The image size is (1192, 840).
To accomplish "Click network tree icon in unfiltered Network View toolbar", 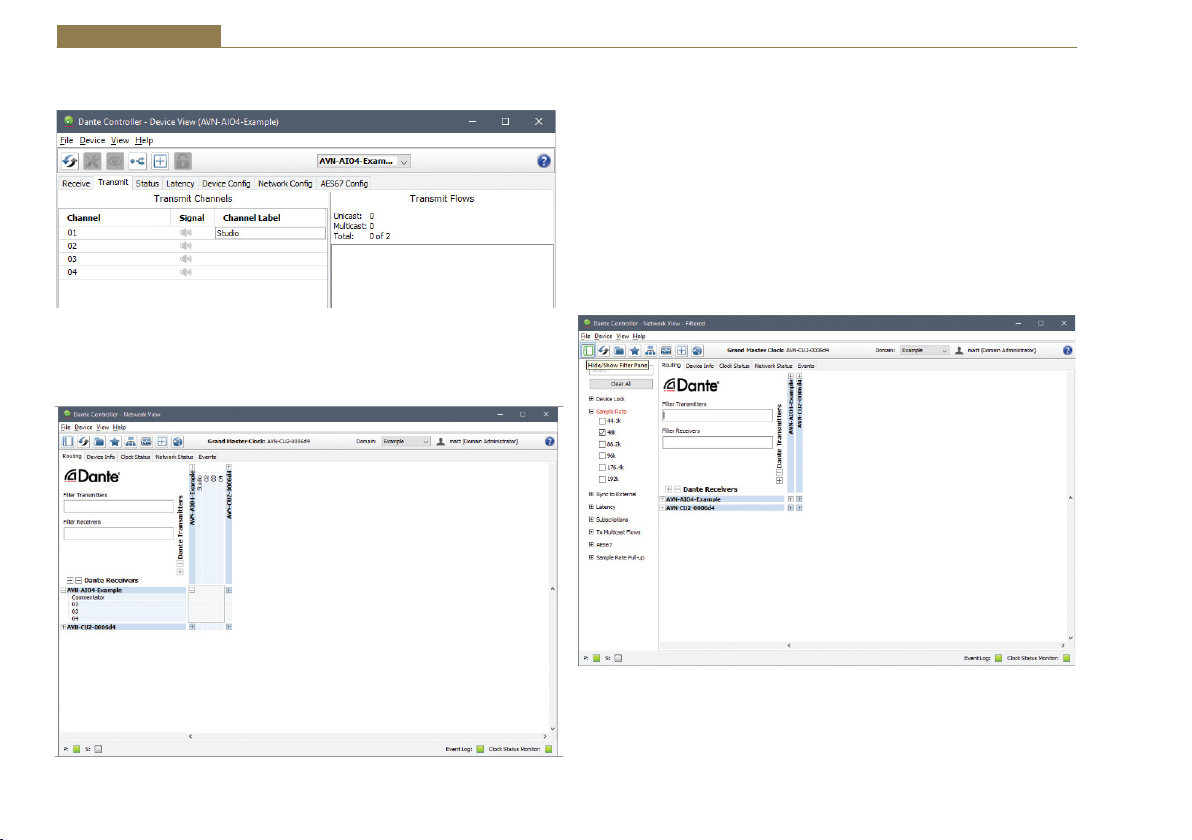I will coord(131,442).
